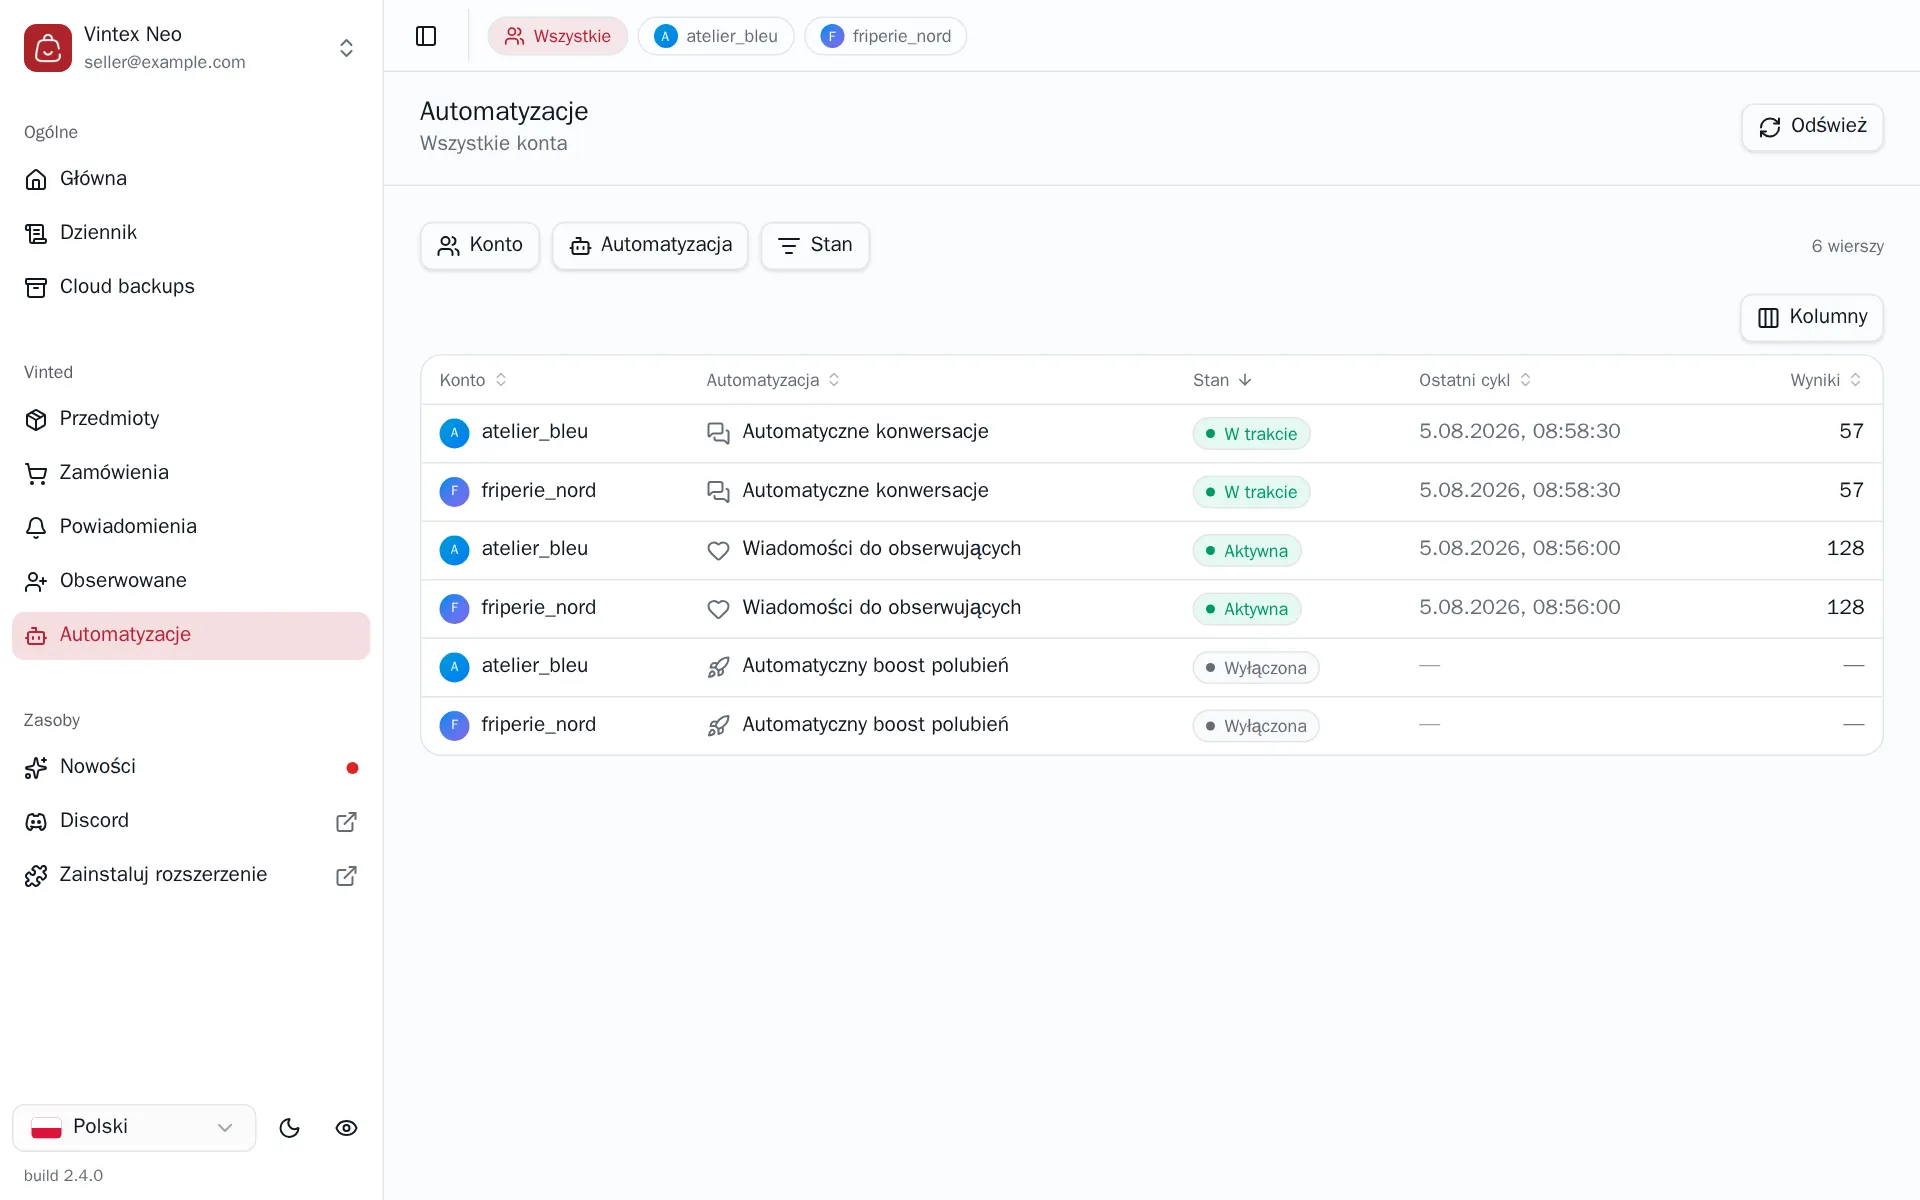The image size is (1920, 1200).
Task: Click the red Nowości notification dot
Action: tap(352, 768)
